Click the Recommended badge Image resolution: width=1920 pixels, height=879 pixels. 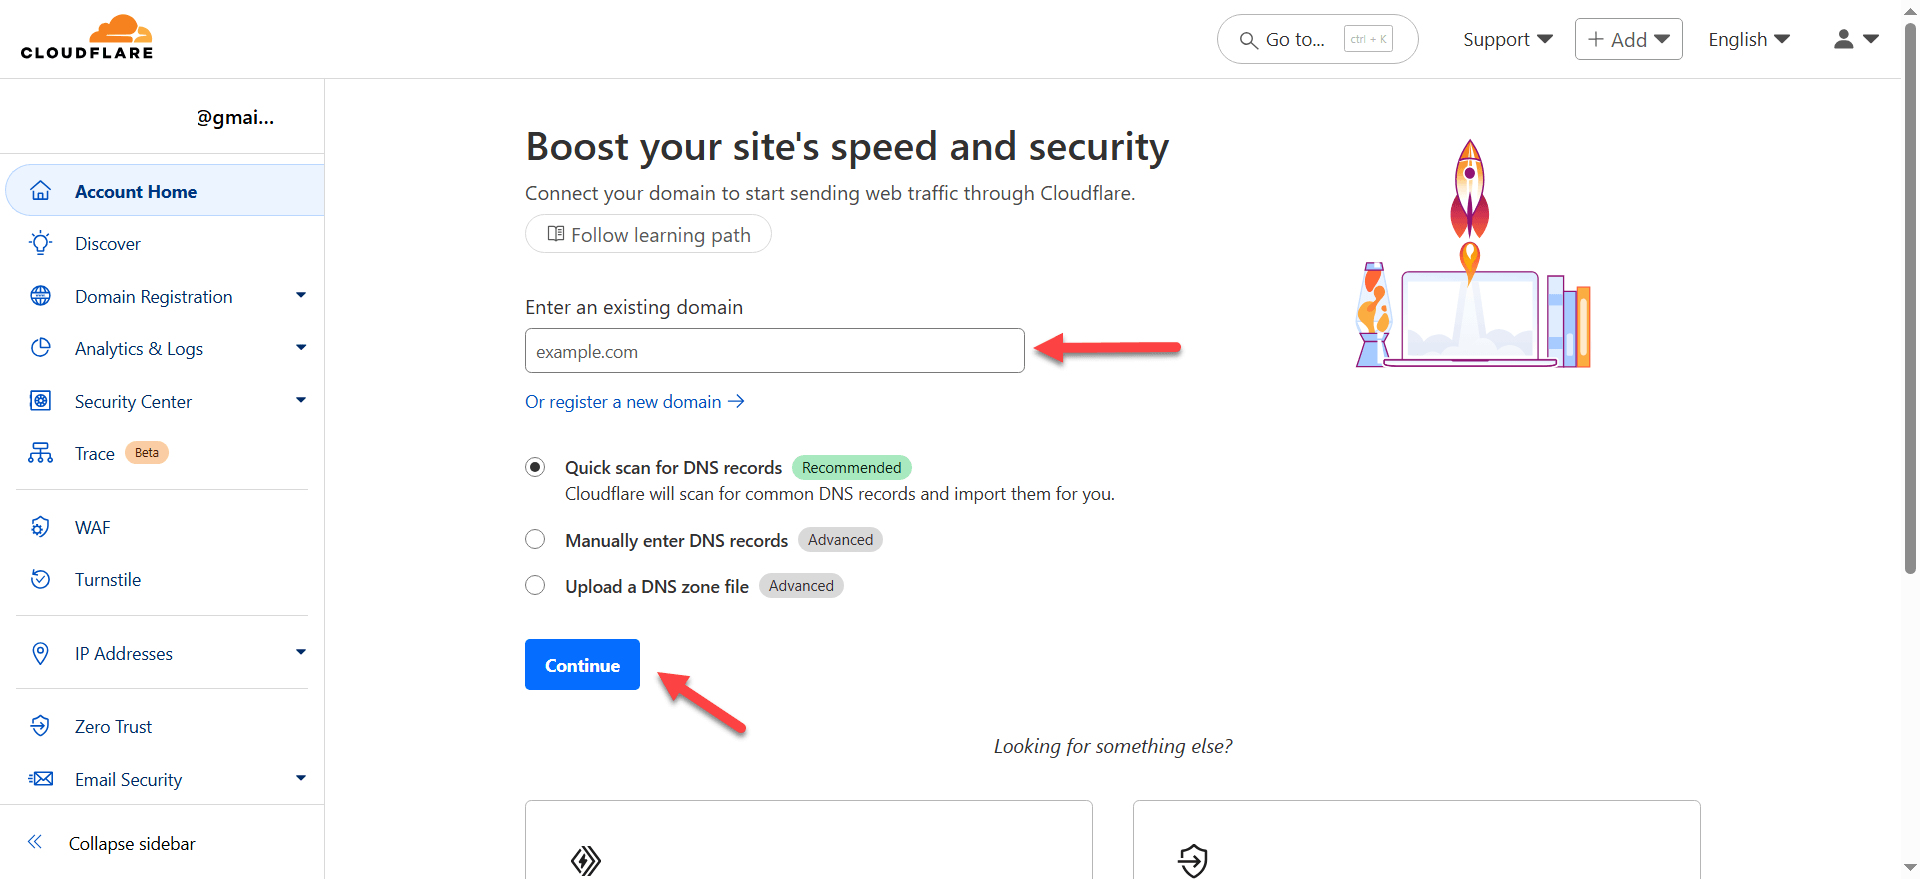[x=851, y=467]
